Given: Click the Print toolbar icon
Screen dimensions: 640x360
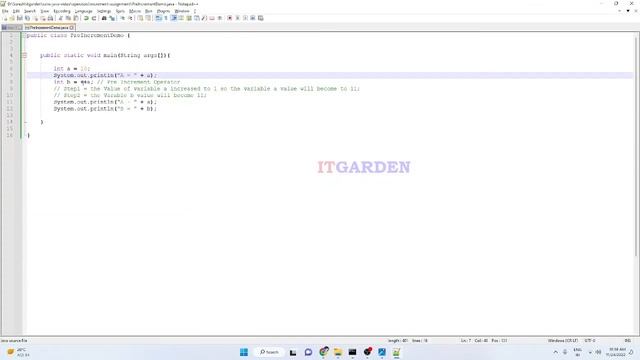Looking at the screenshot, I should coord(50,18).
